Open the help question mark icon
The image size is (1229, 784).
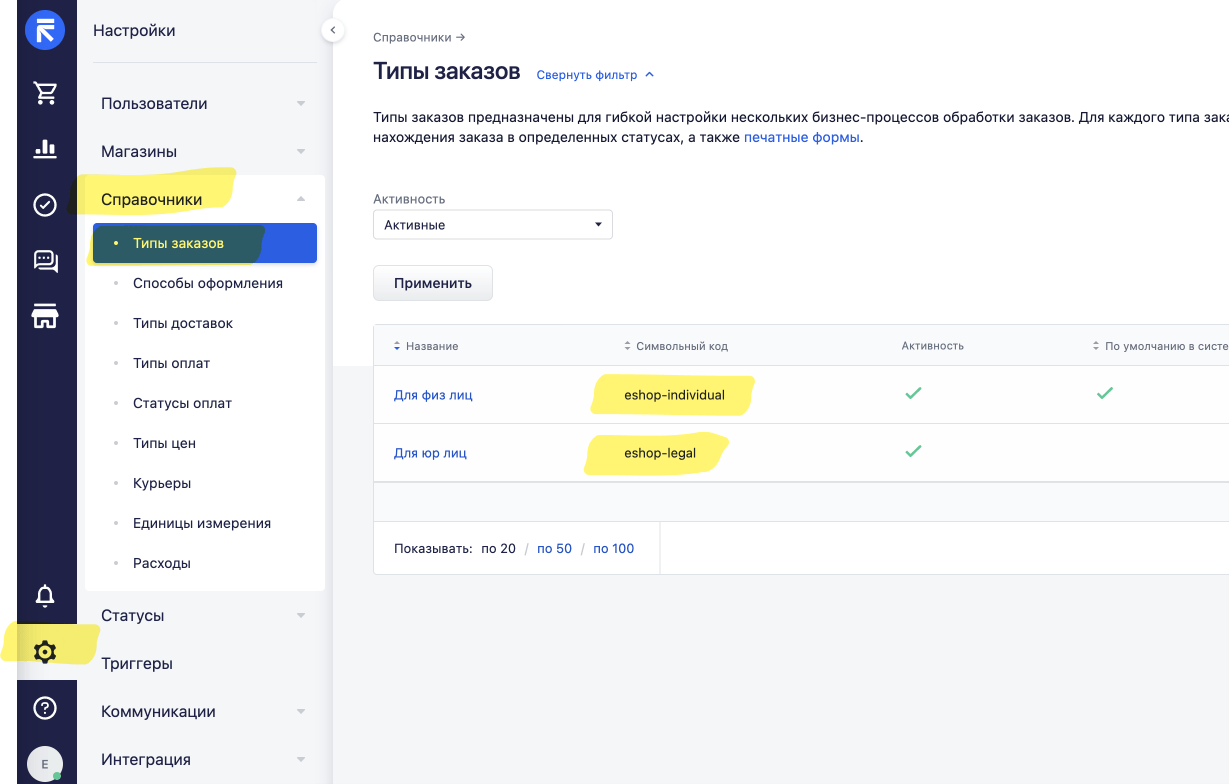[x=45, y=708]
